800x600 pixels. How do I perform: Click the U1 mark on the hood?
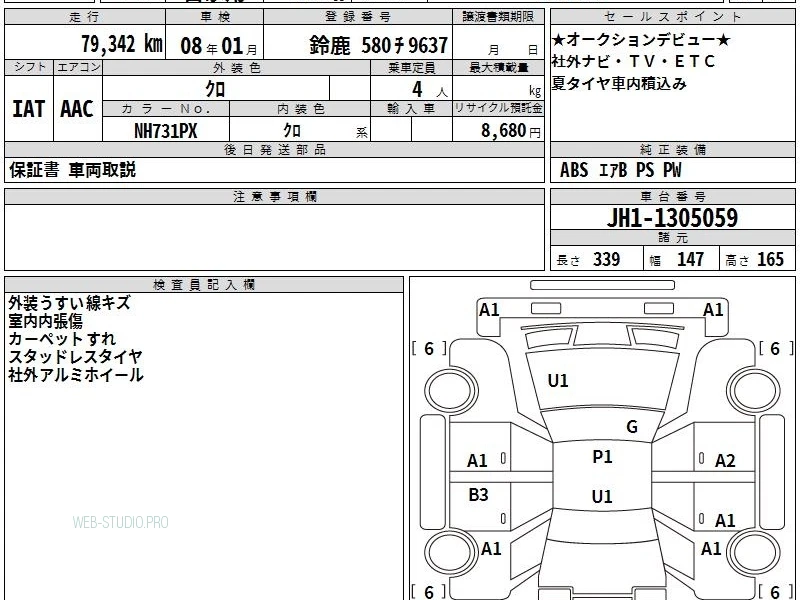coord(558,381)
